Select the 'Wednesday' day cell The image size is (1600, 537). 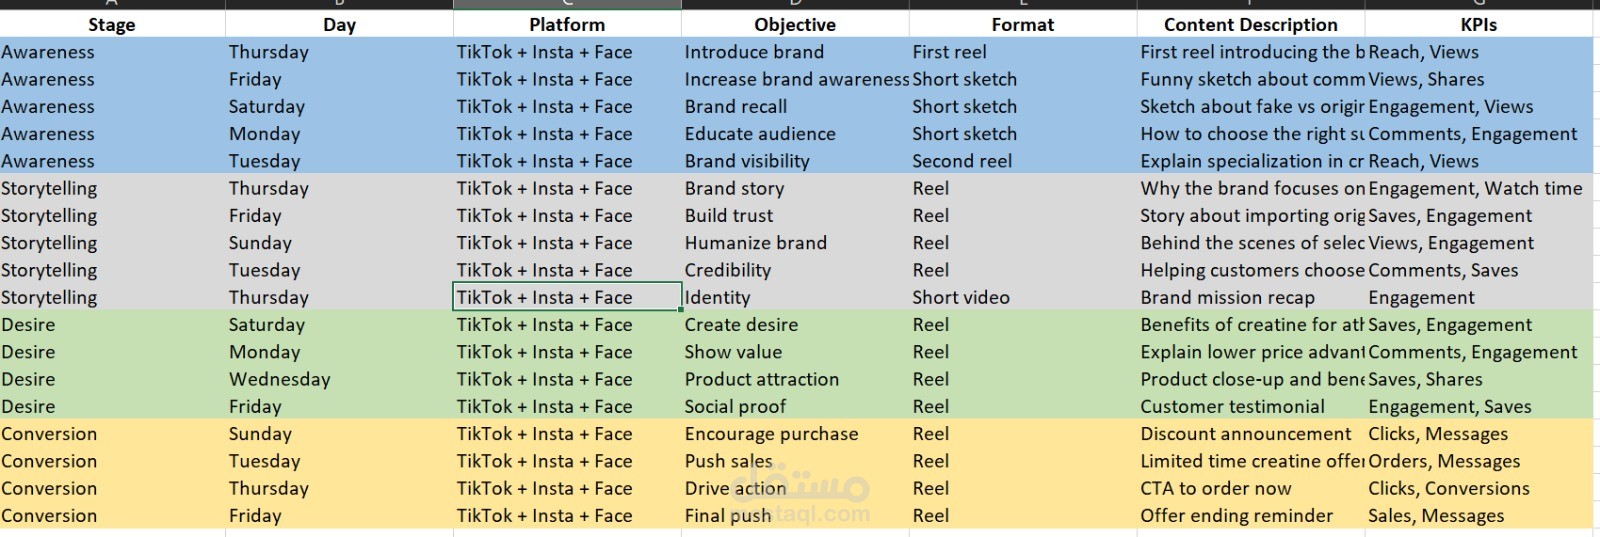click(x=340, y=379)
